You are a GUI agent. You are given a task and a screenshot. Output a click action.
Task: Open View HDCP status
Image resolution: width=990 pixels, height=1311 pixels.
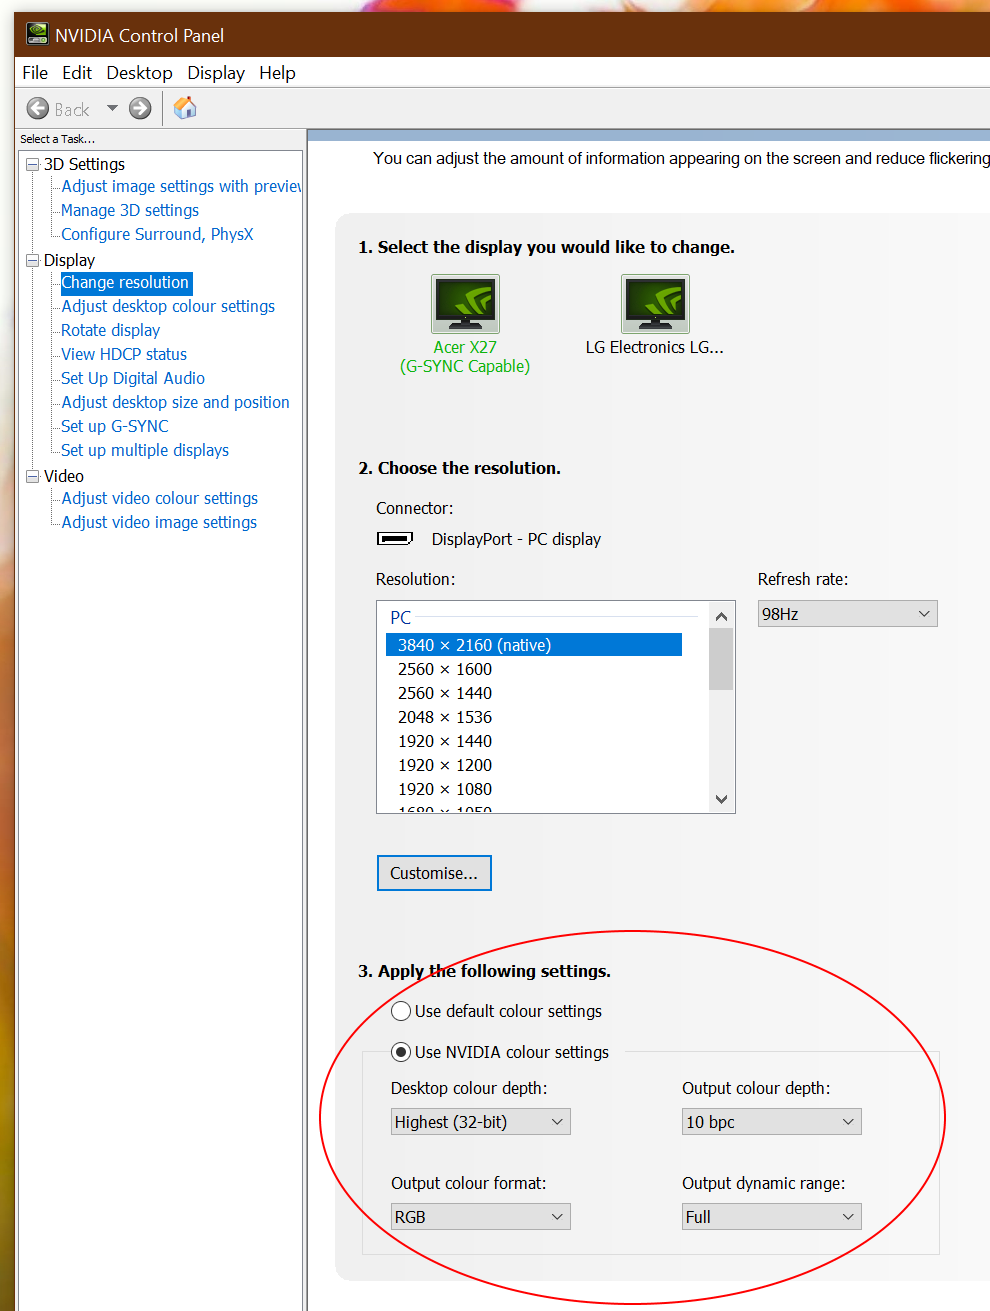point(124,354)
